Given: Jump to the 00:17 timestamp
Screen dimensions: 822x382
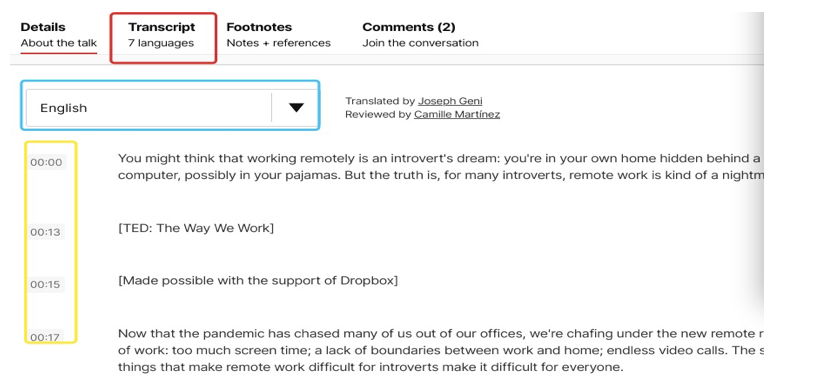Looking at the screenshot, I should pos(45,337).
